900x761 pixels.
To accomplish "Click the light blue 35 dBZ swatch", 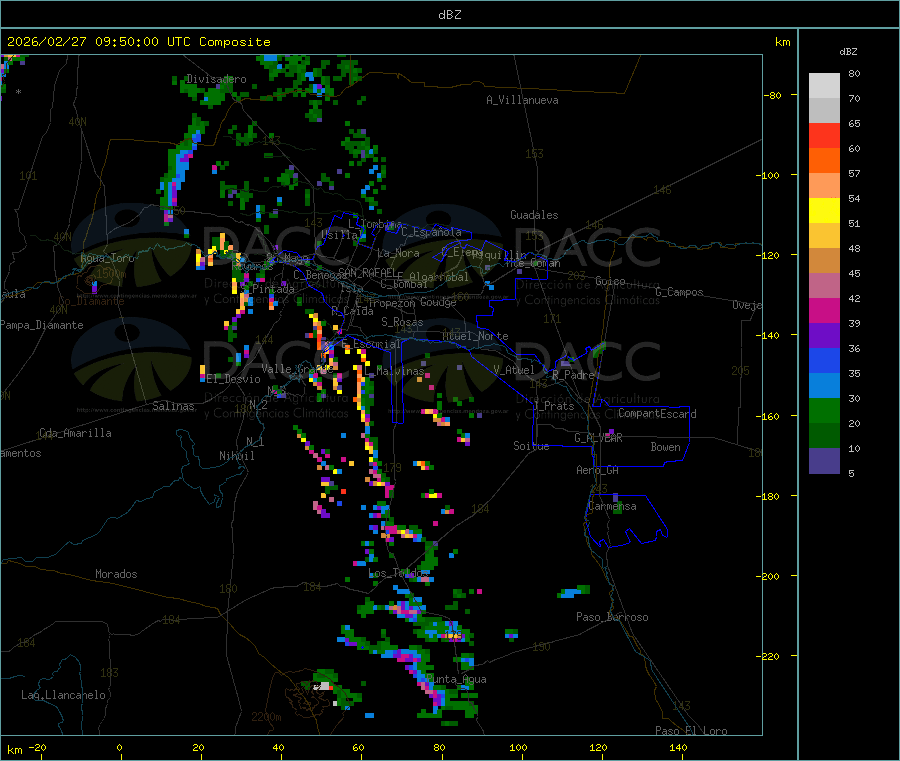I will click(824, 386).
